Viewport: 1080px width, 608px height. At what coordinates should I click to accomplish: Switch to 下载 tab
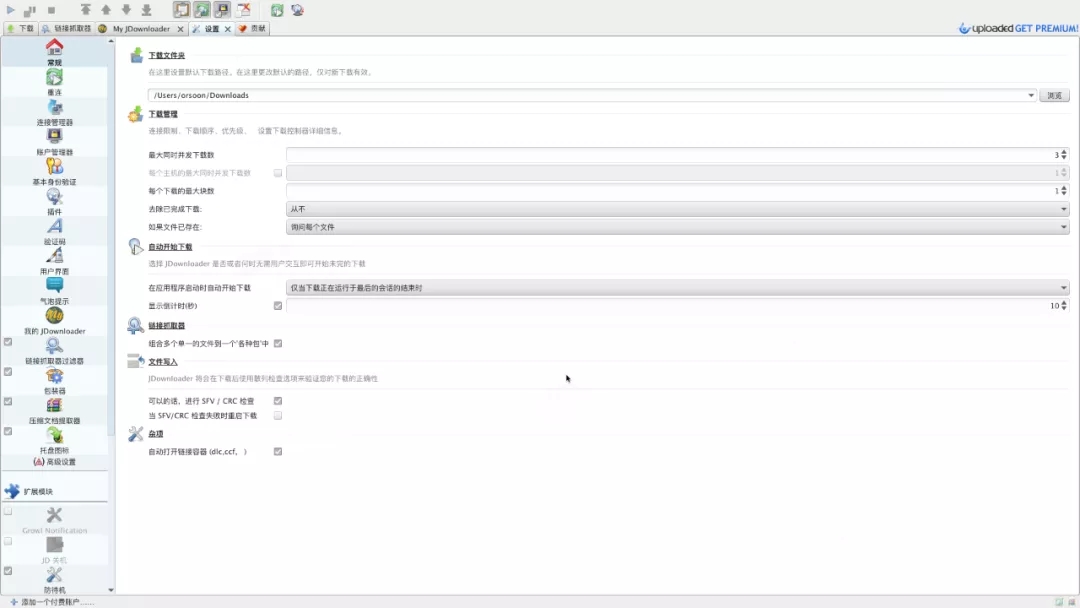(20, 29)
